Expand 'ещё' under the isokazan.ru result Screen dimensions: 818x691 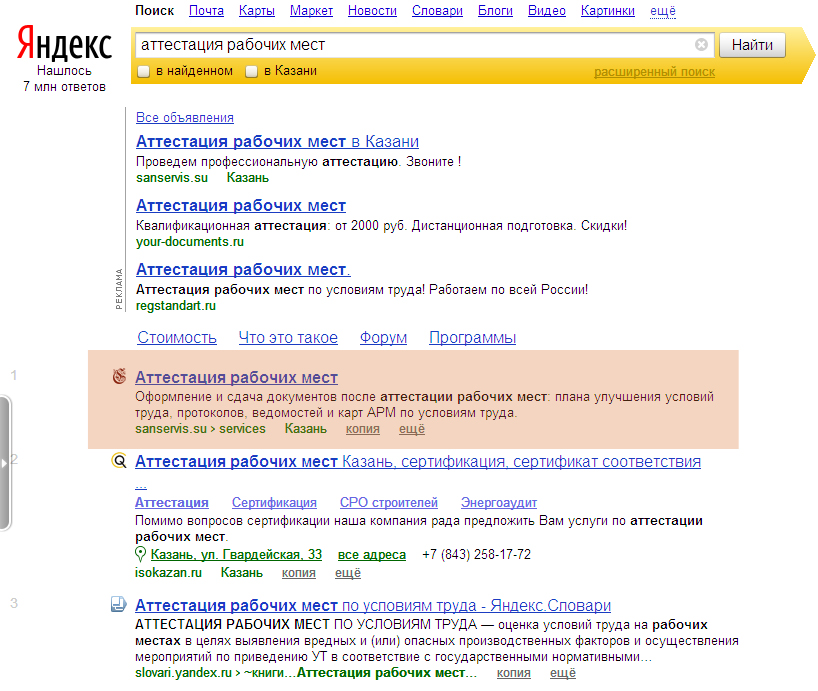(347, 573)
